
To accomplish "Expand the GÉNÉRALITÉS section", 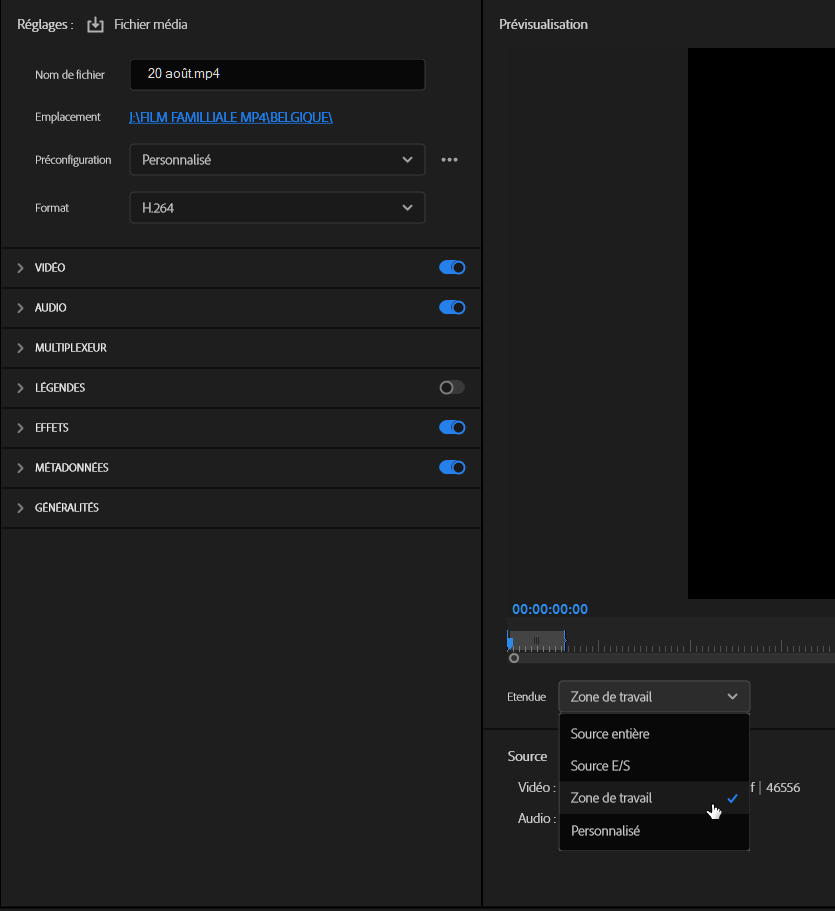I will [20, 508].
